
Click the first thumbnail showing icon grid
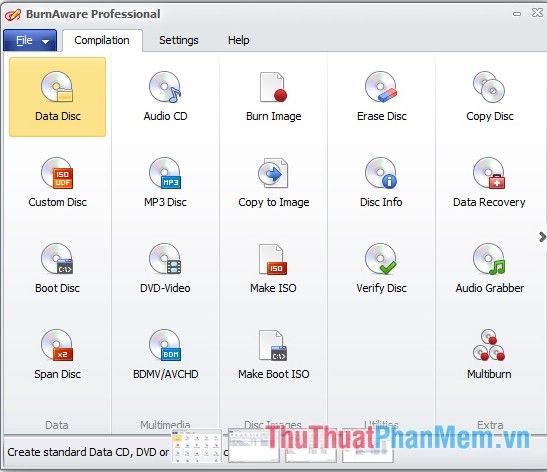click(x=197, y=447)
